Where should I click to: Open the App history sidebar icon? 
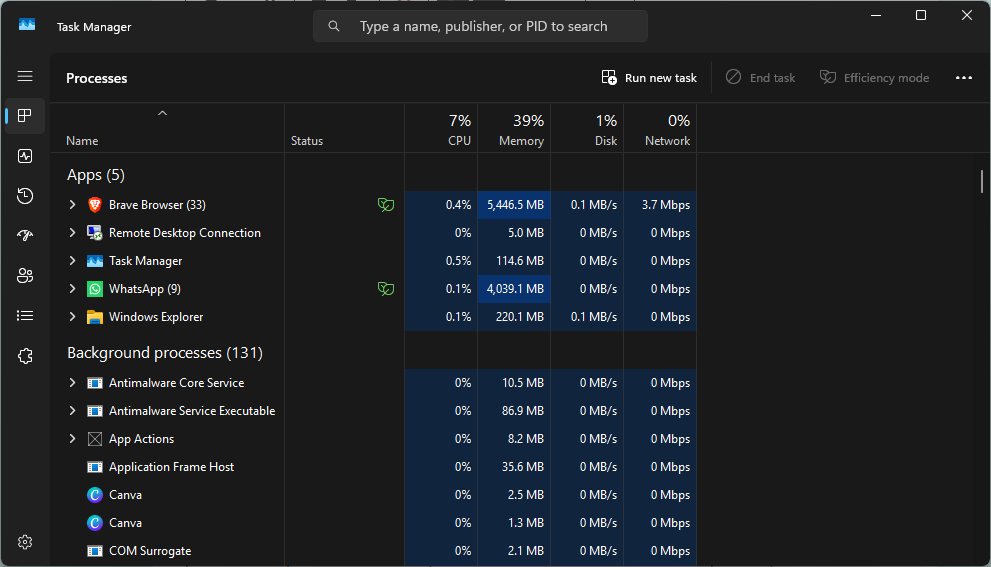(25, 196)
